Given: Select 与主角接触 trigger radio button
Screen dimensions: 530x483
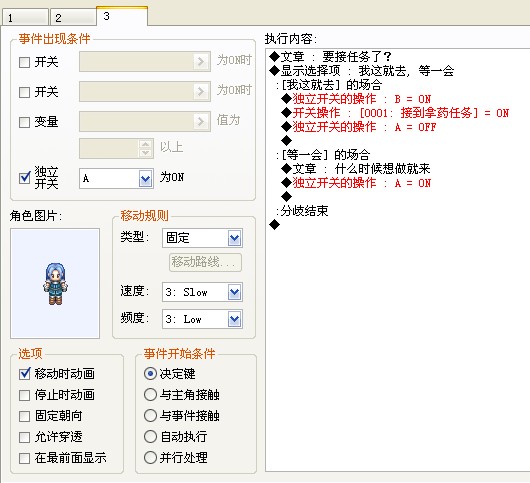Looking at the screenshot, I should coord(150,395).
